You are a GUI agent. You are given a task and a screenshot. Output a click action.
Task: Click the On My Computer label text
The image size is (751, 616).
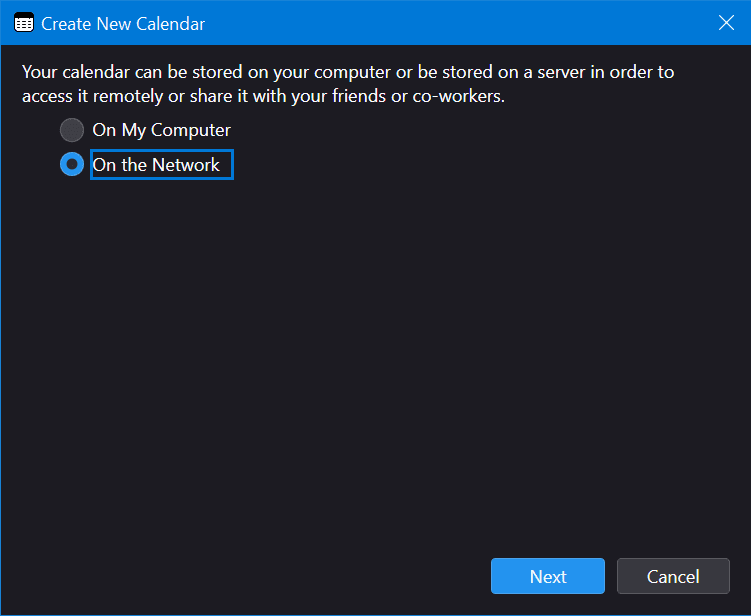(161, 130)
